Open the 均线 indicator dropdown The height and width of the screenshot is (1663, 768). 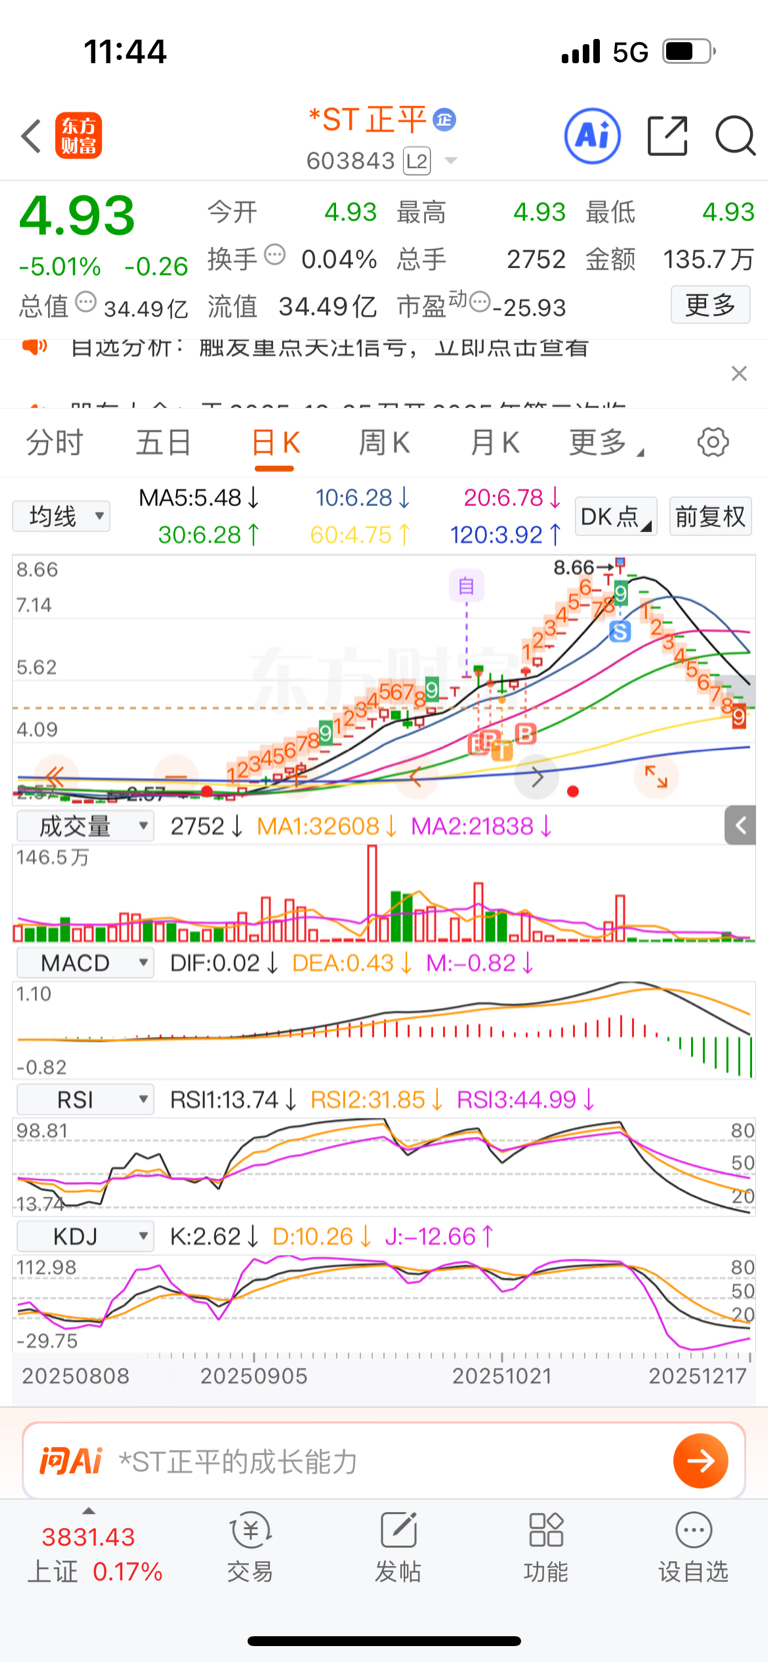pos(61,516)
